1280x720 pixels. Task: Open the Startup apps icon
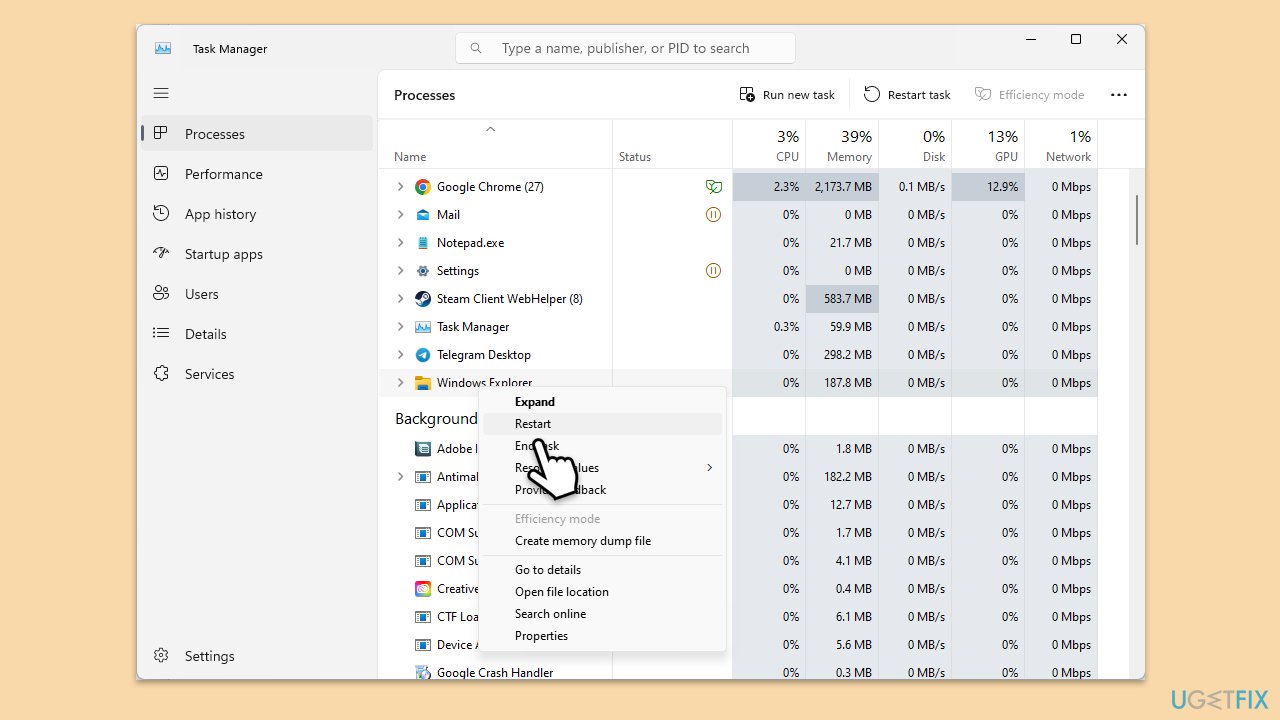[x=161, y=253]
